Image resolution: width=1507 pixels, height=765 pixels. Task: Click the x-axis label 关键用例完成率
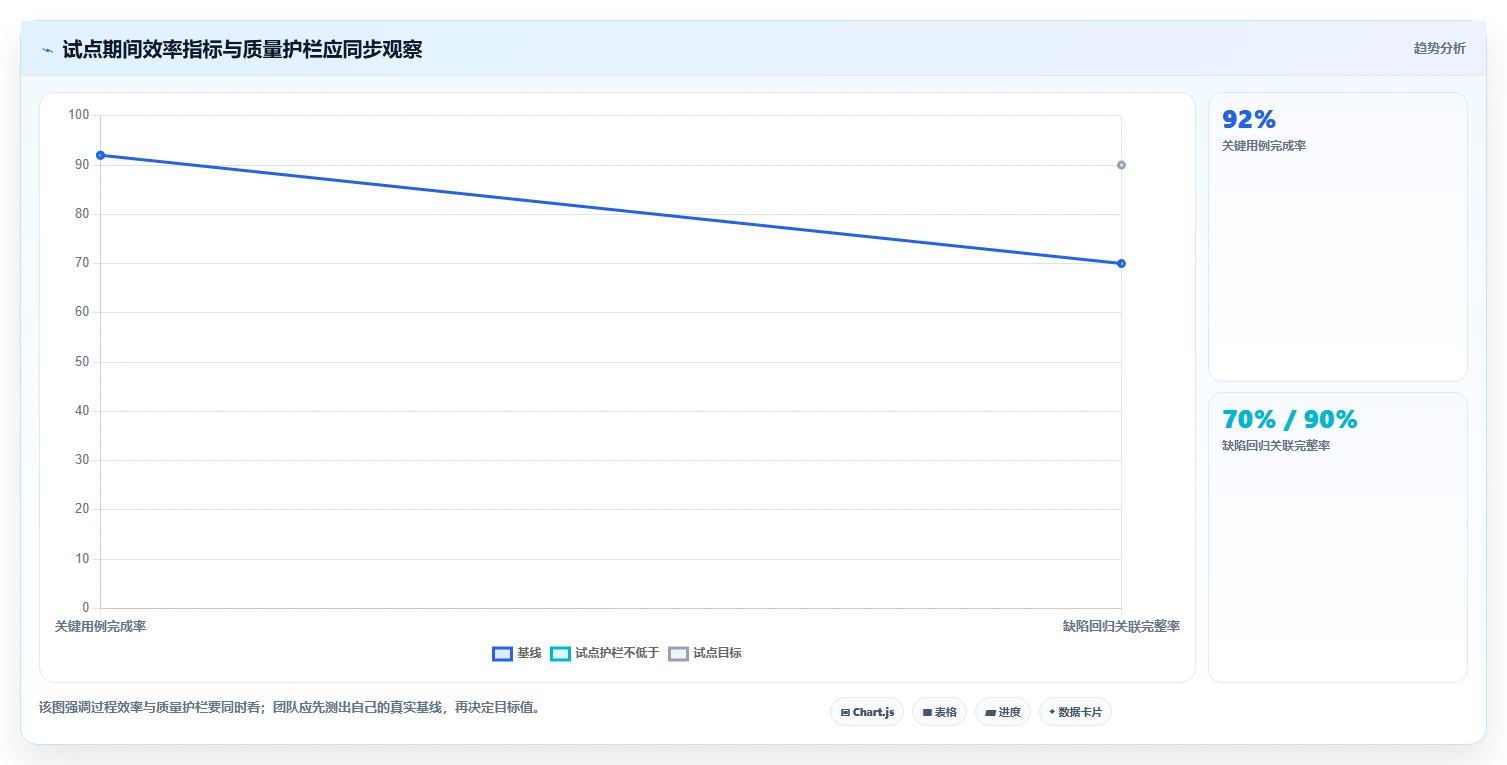[x=100, y=626]
